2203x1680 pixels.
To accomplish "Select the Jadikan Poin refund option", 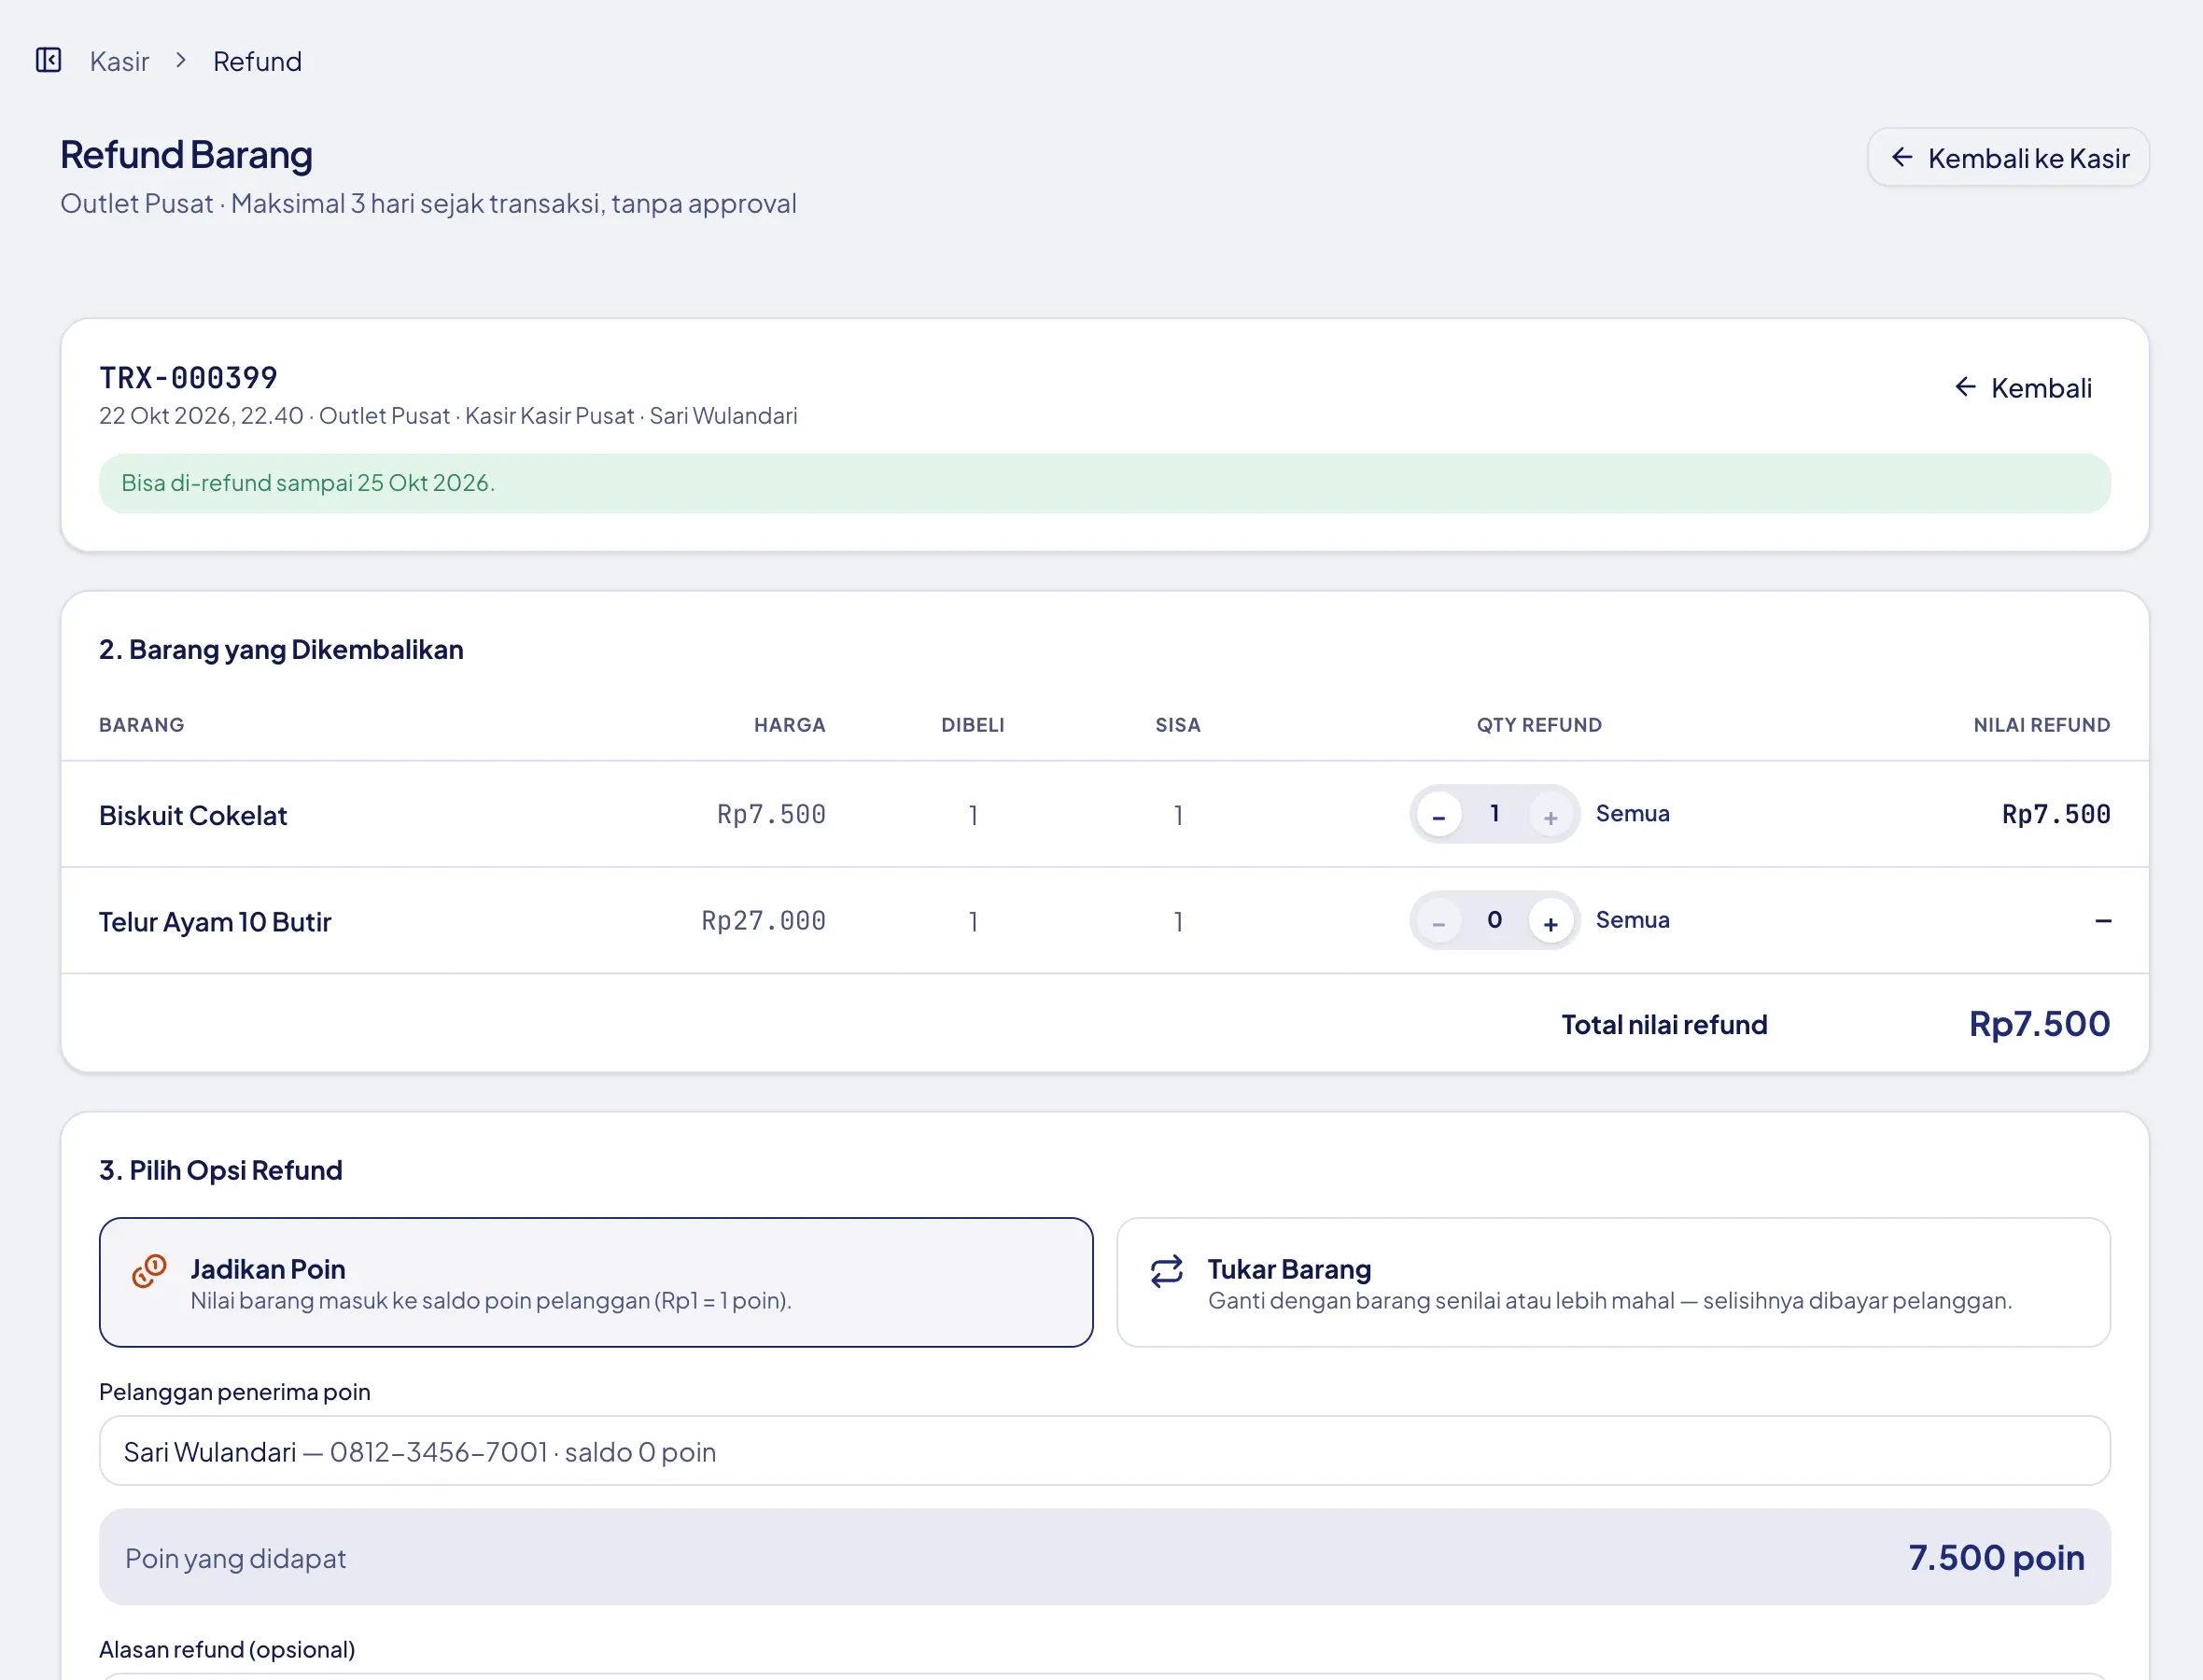I will click(596, 1283).
